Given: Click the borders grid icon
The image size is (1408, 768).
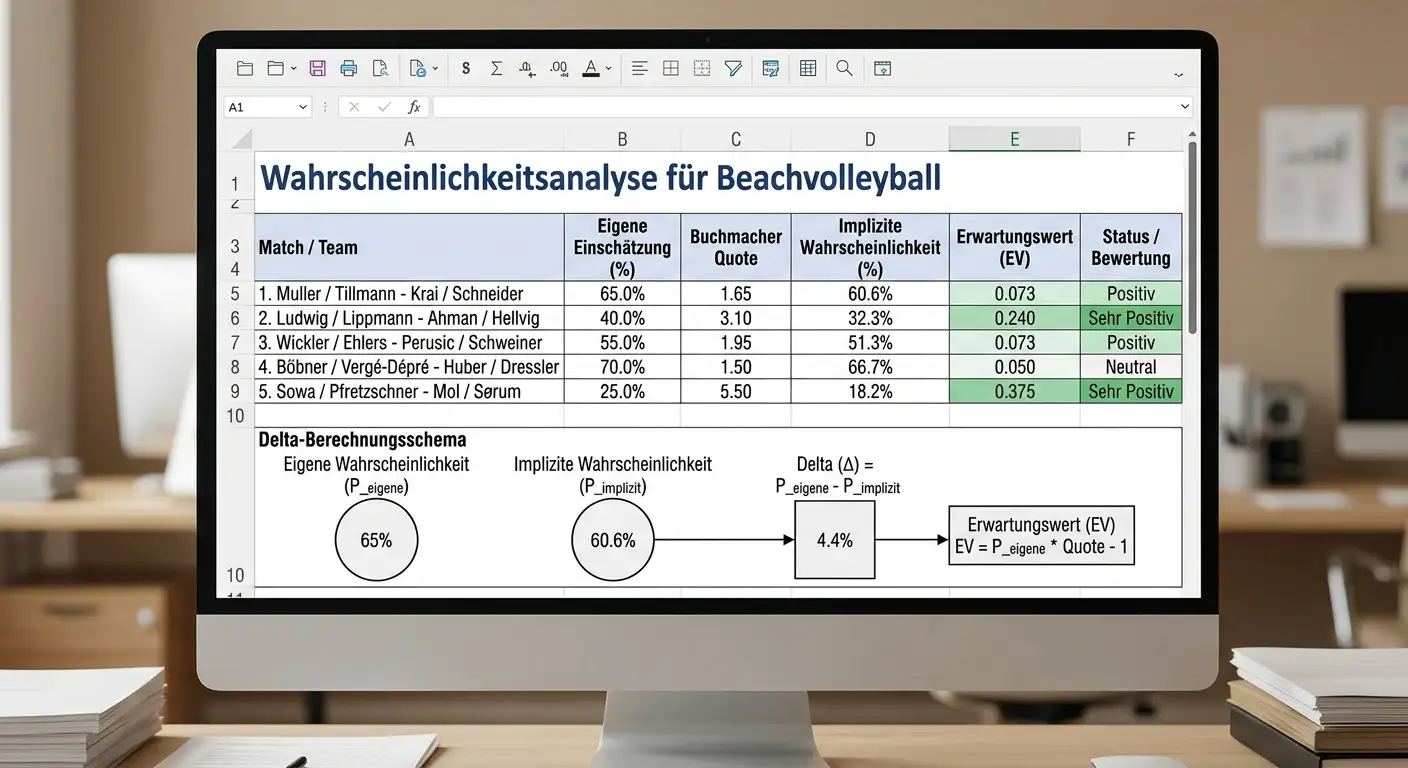Looking at the screenshot, I should pos(671,69).
